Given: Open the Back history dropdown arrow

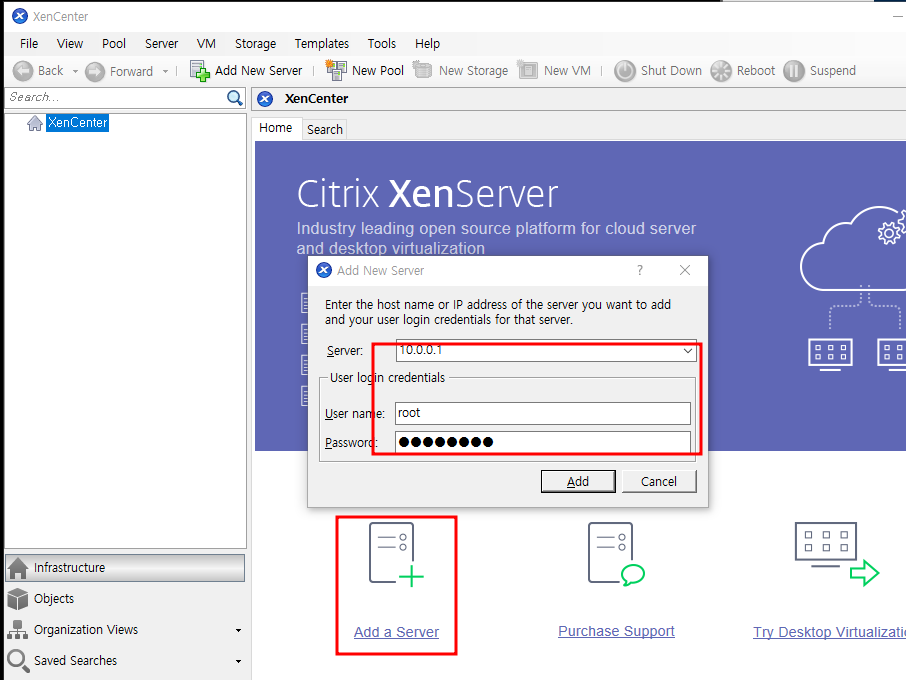Looking at the screenshot, I should pos(75,72).
